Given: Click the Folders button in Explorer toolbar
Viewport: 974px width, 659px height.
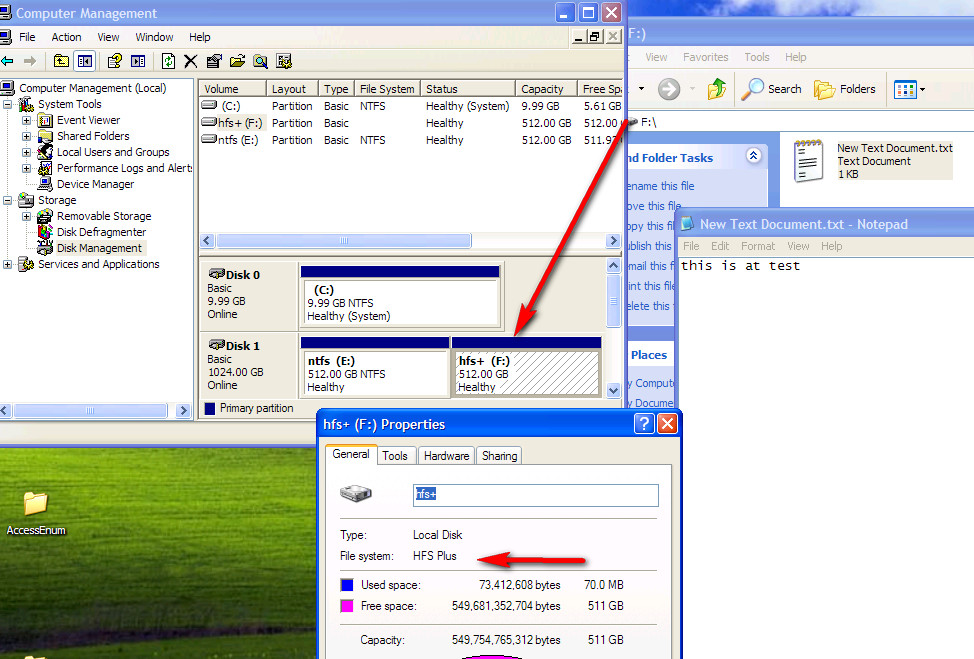Looking at the screenshot, I should (x=845, y=89).
